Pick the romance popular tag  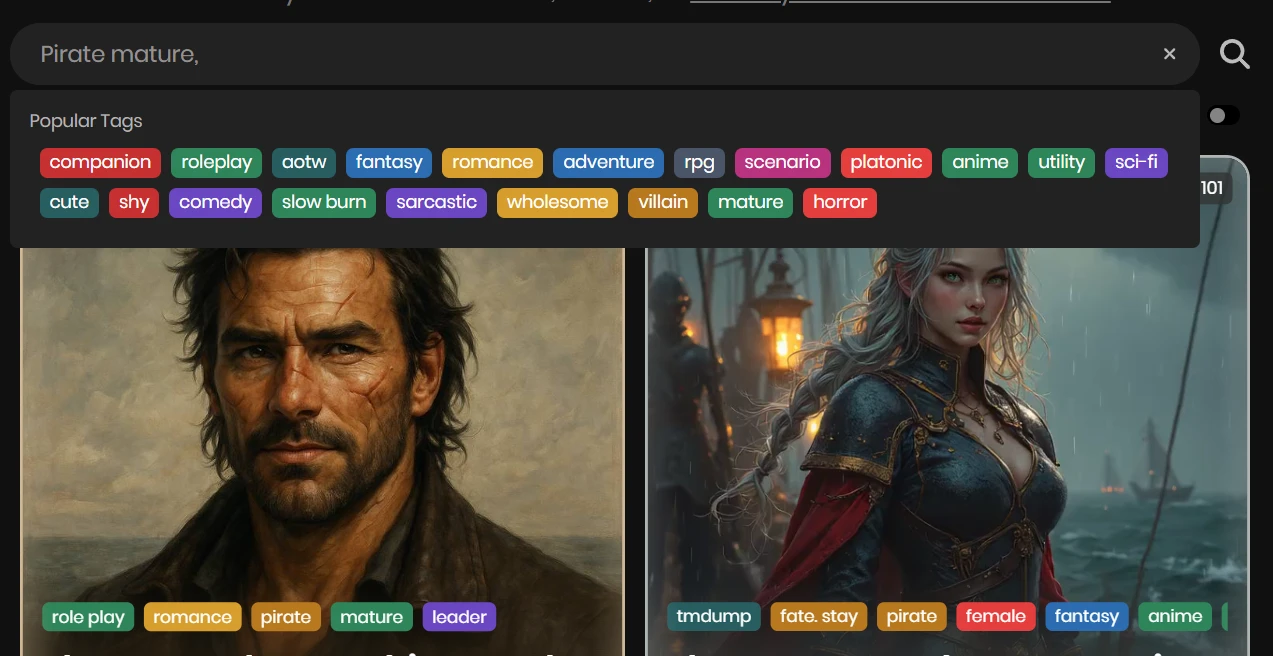coord(492,163)
